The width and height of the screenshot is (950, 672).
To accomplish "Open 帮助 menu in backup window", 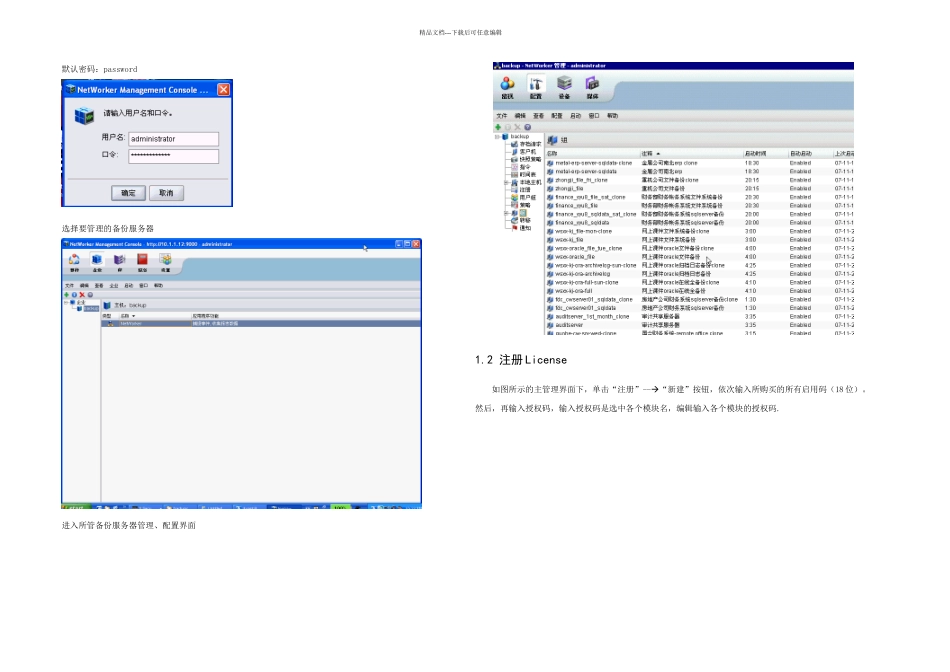I will tap(613, 116).
